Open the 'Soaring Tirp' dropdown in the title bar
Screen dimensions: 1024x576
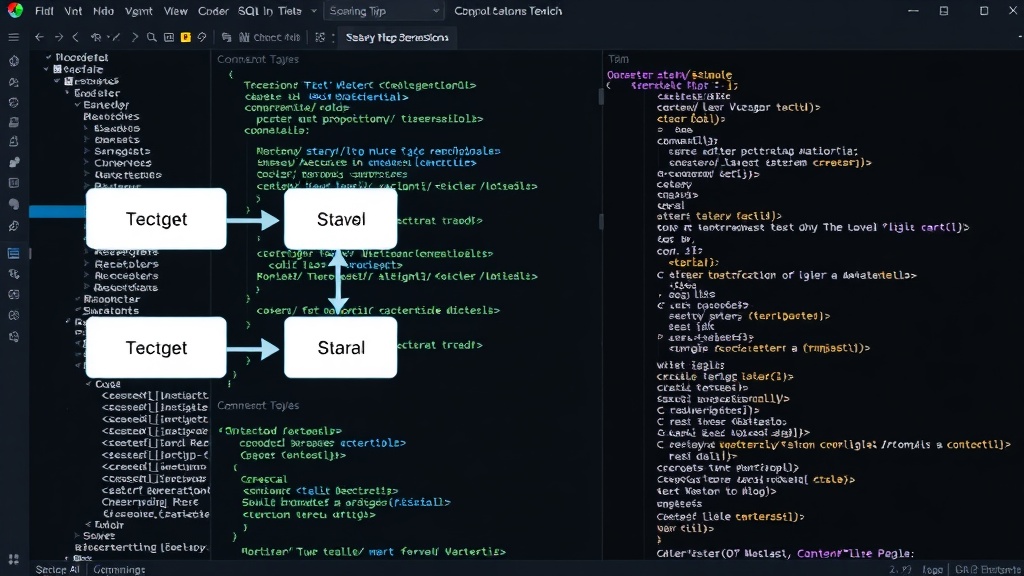[383, 11]
